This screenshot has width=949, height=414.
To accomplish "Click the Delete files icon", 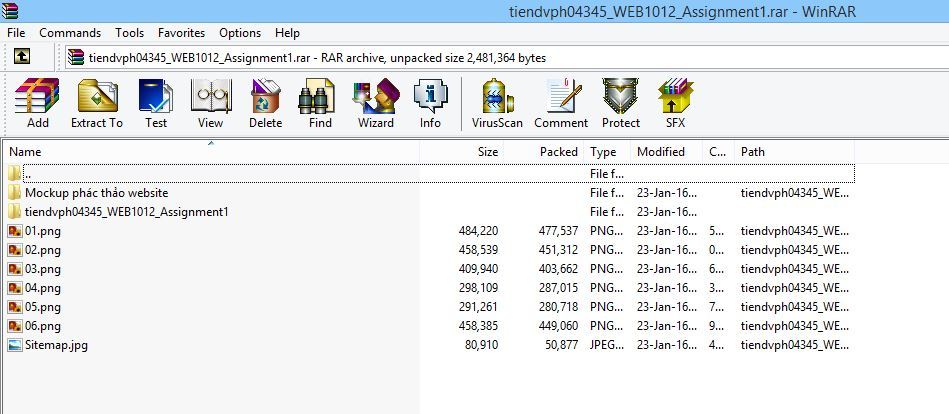I will point(265,96).
